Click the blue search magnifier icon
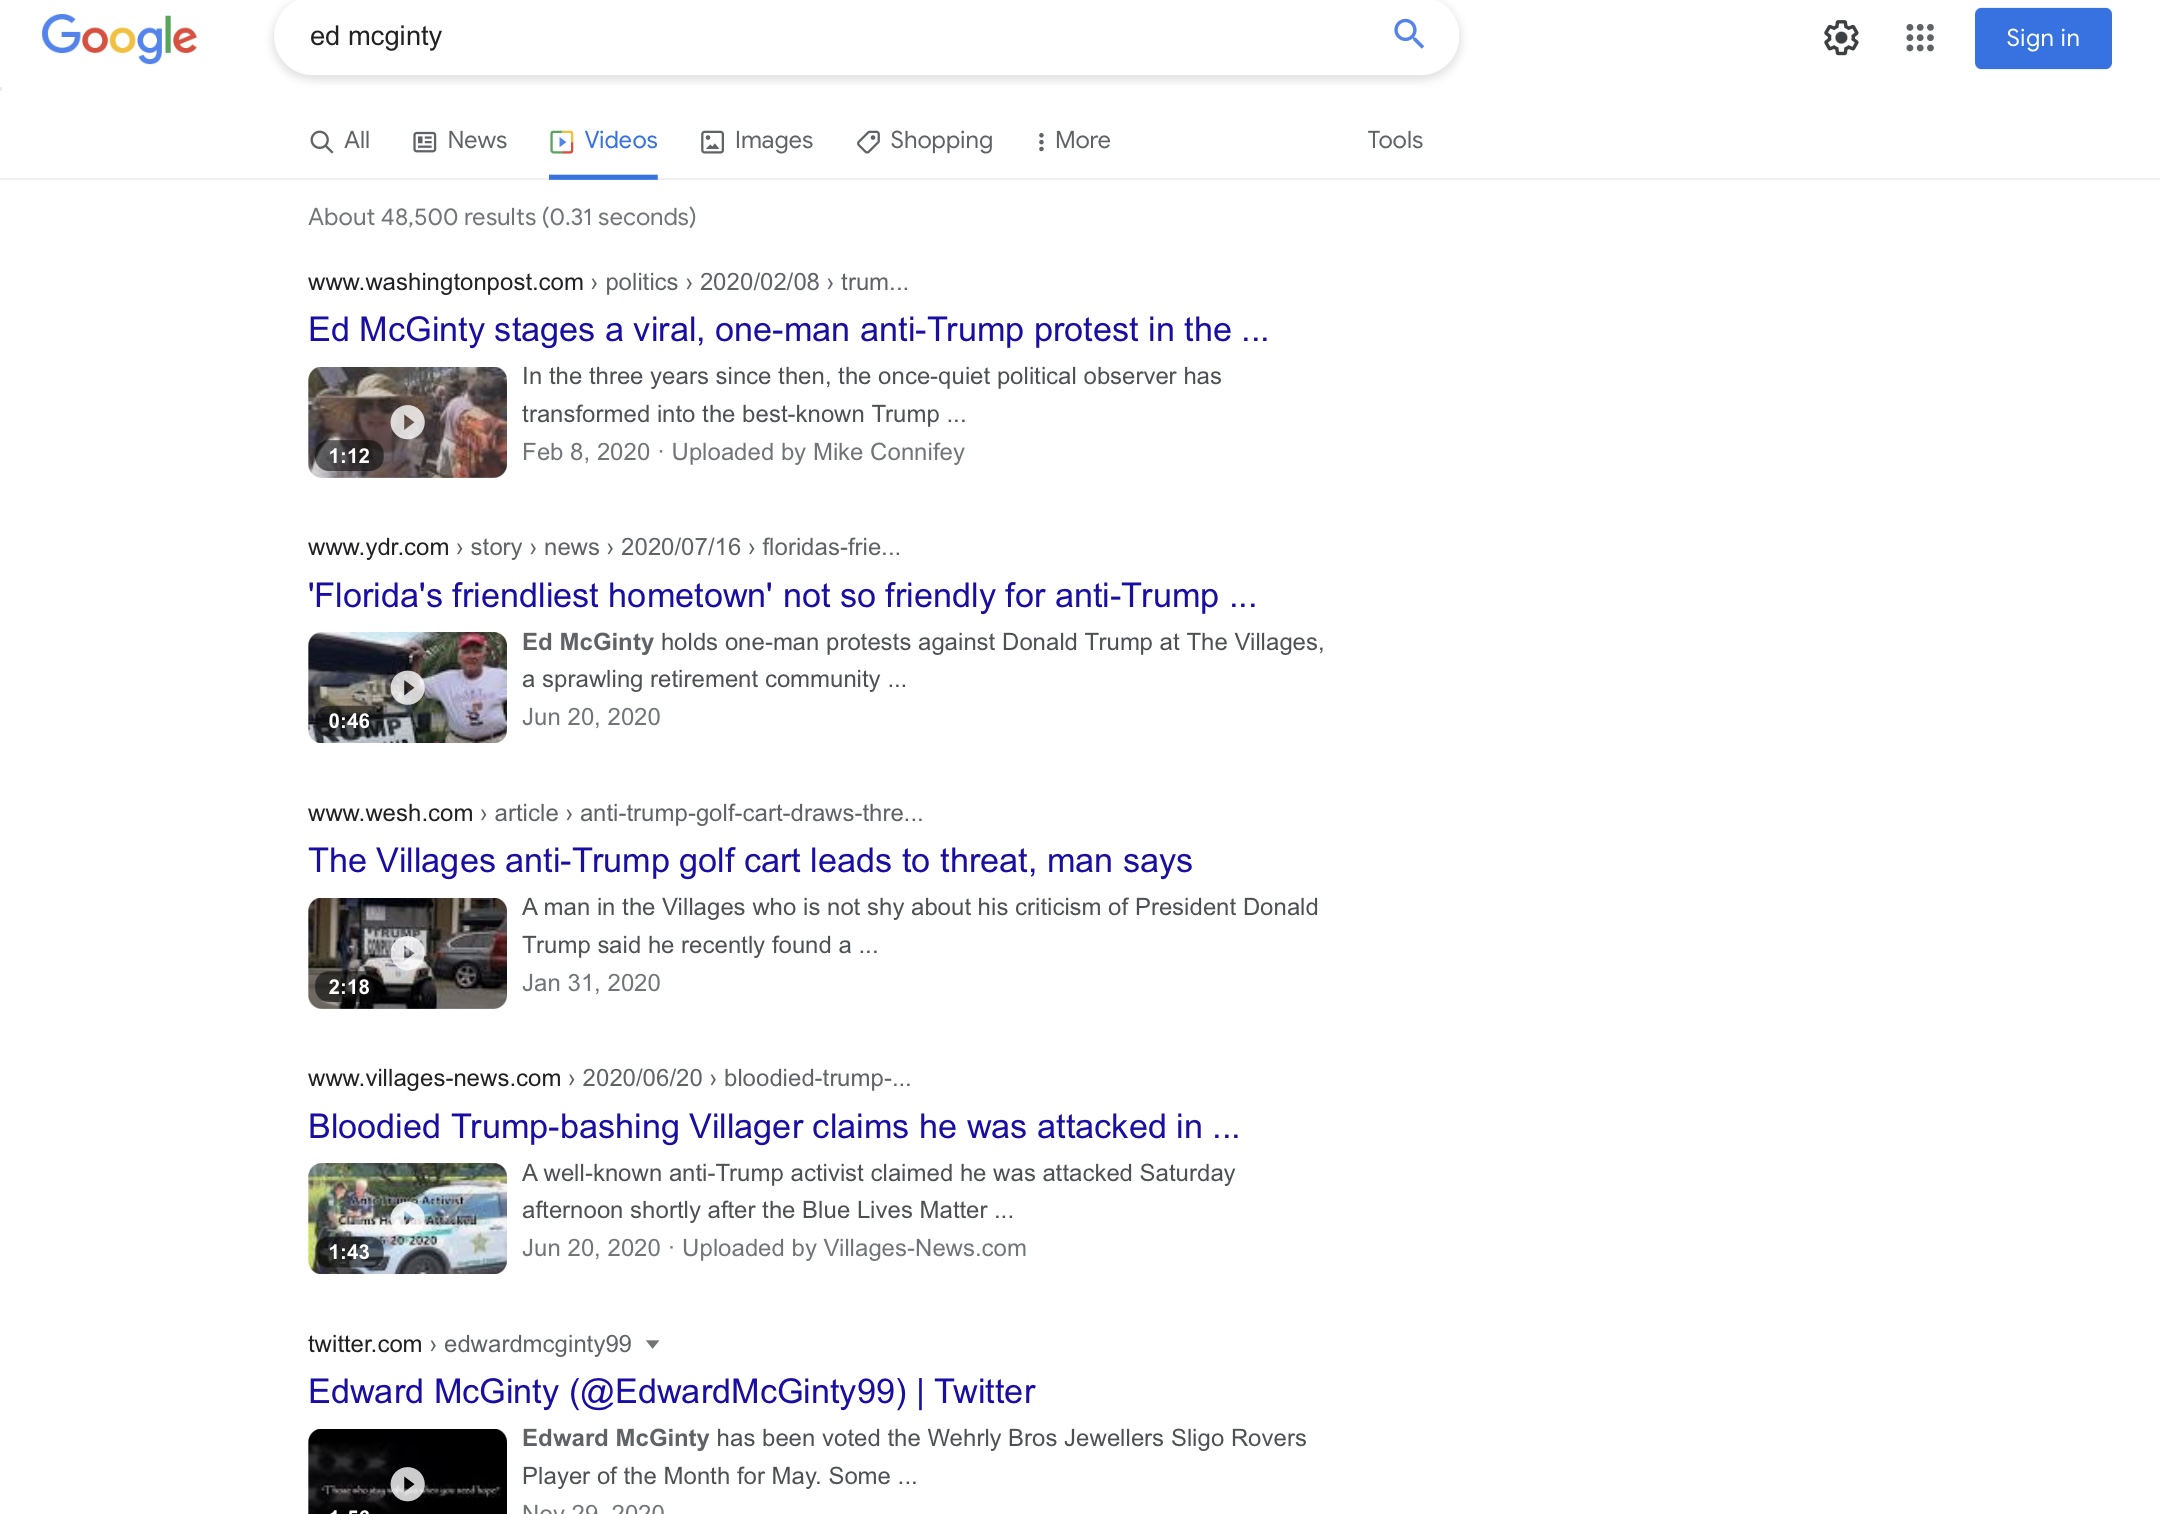This screenshot has height=1514, width=2160. click(x=1408, y=35)
